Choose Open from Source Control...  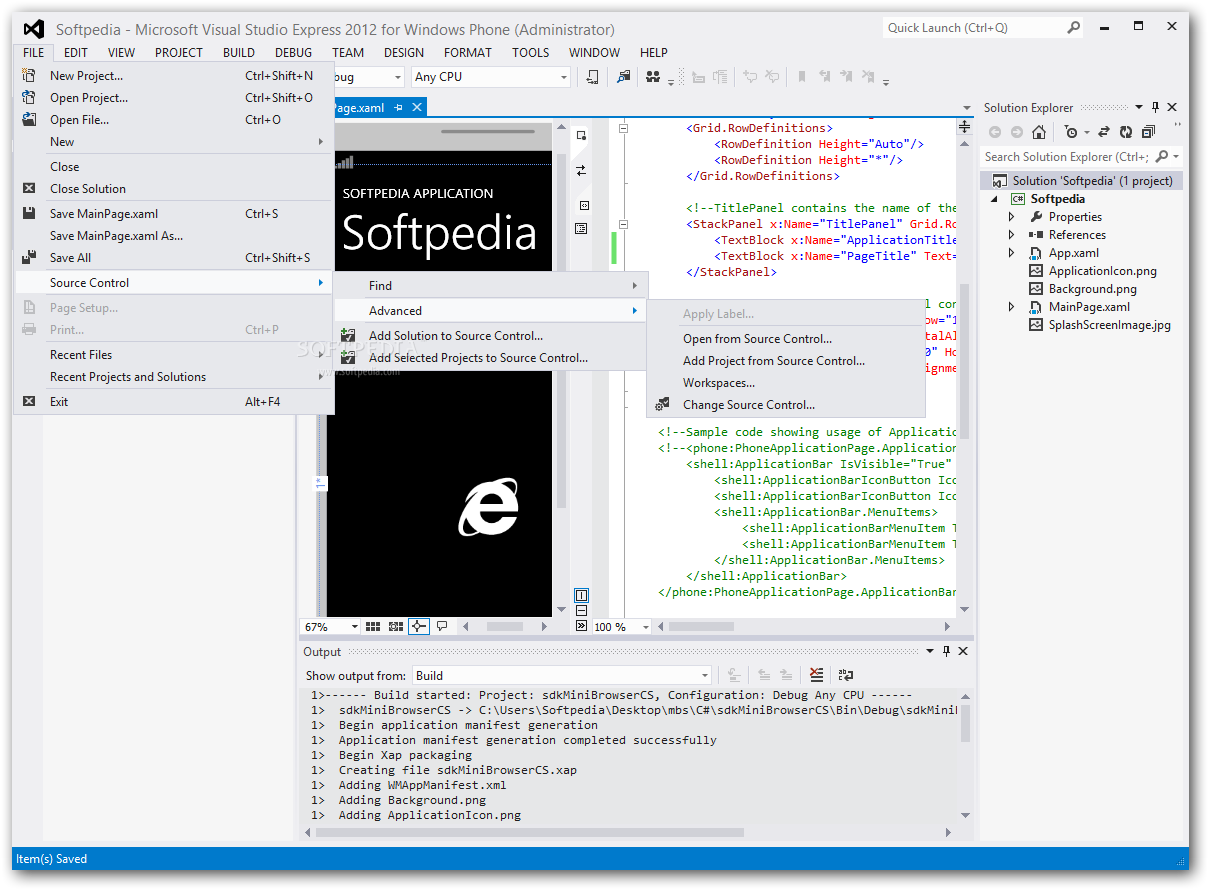click(786, 339)
